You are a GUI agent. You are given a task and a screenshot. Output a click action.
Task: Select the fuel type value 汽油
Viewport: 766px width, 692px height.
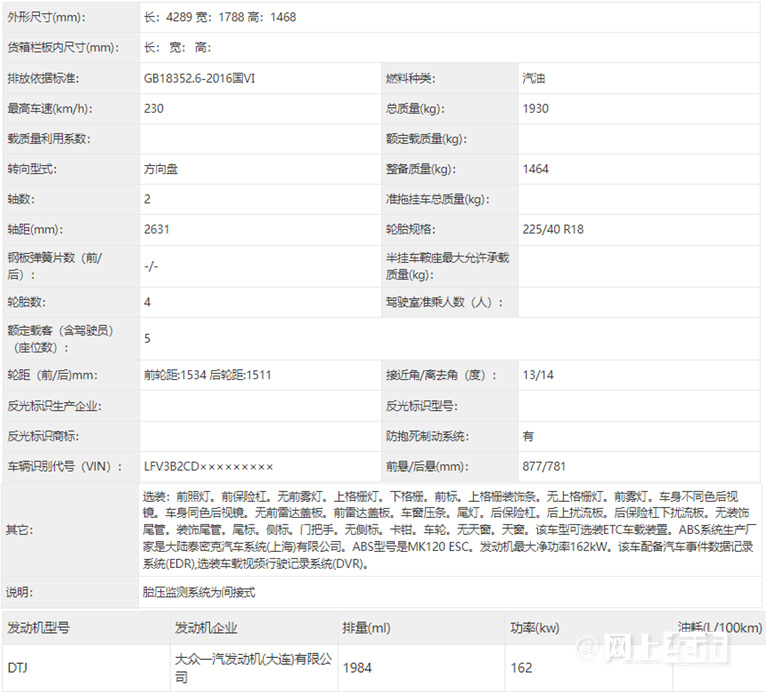(x=534, y=78)
